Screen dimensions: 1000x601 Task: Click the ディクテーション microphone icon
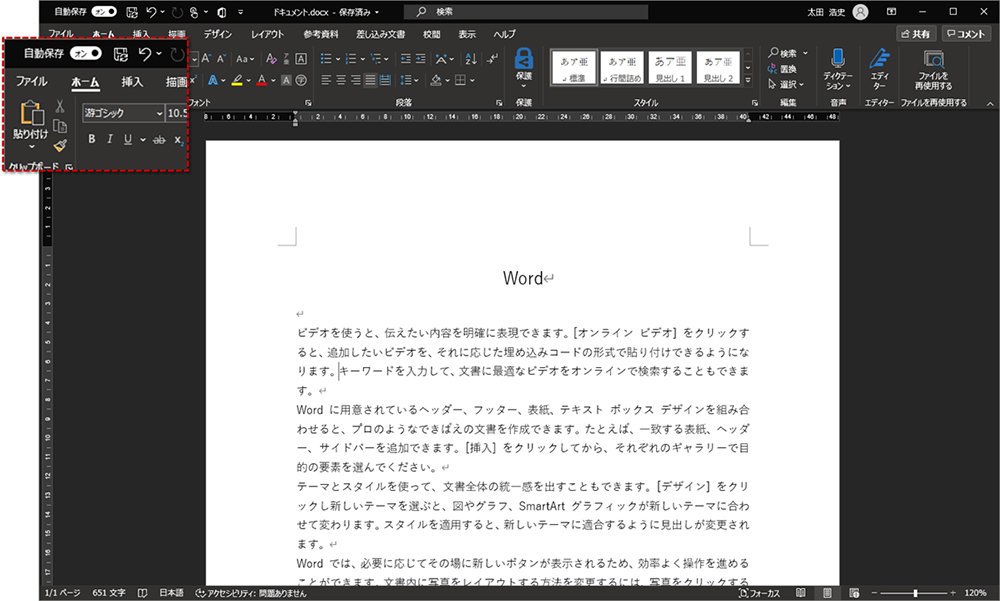click(838, 59)
